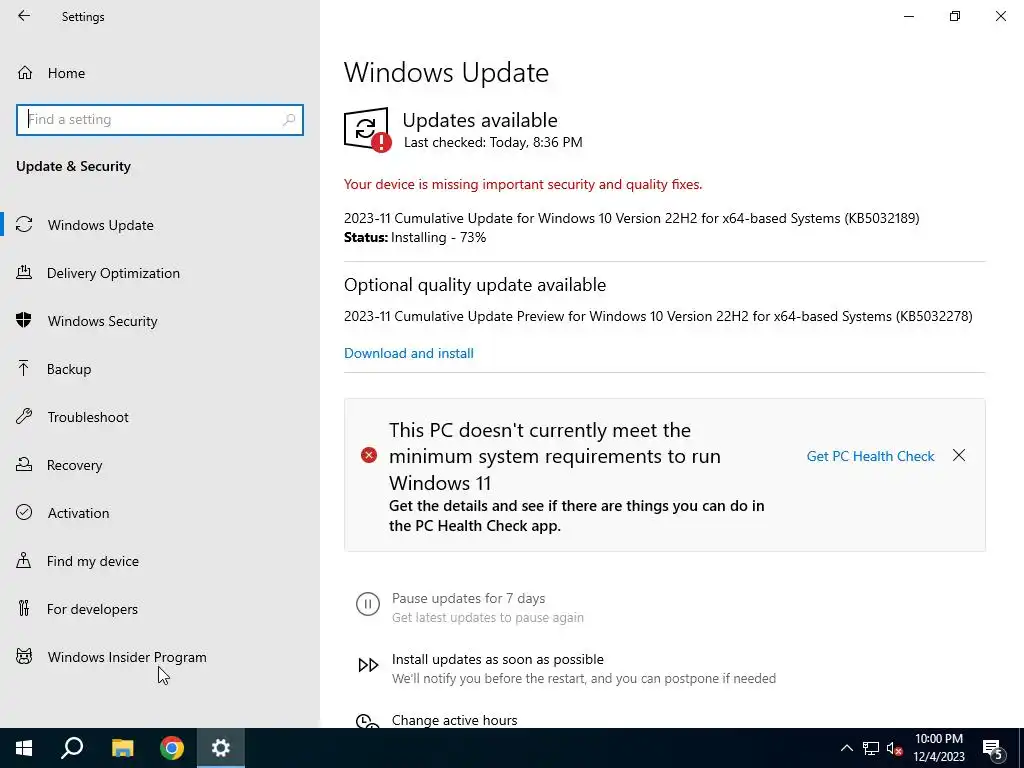
Task: Click the Updates available status icon
Action: pyautogui.click(x=368, y=130)
